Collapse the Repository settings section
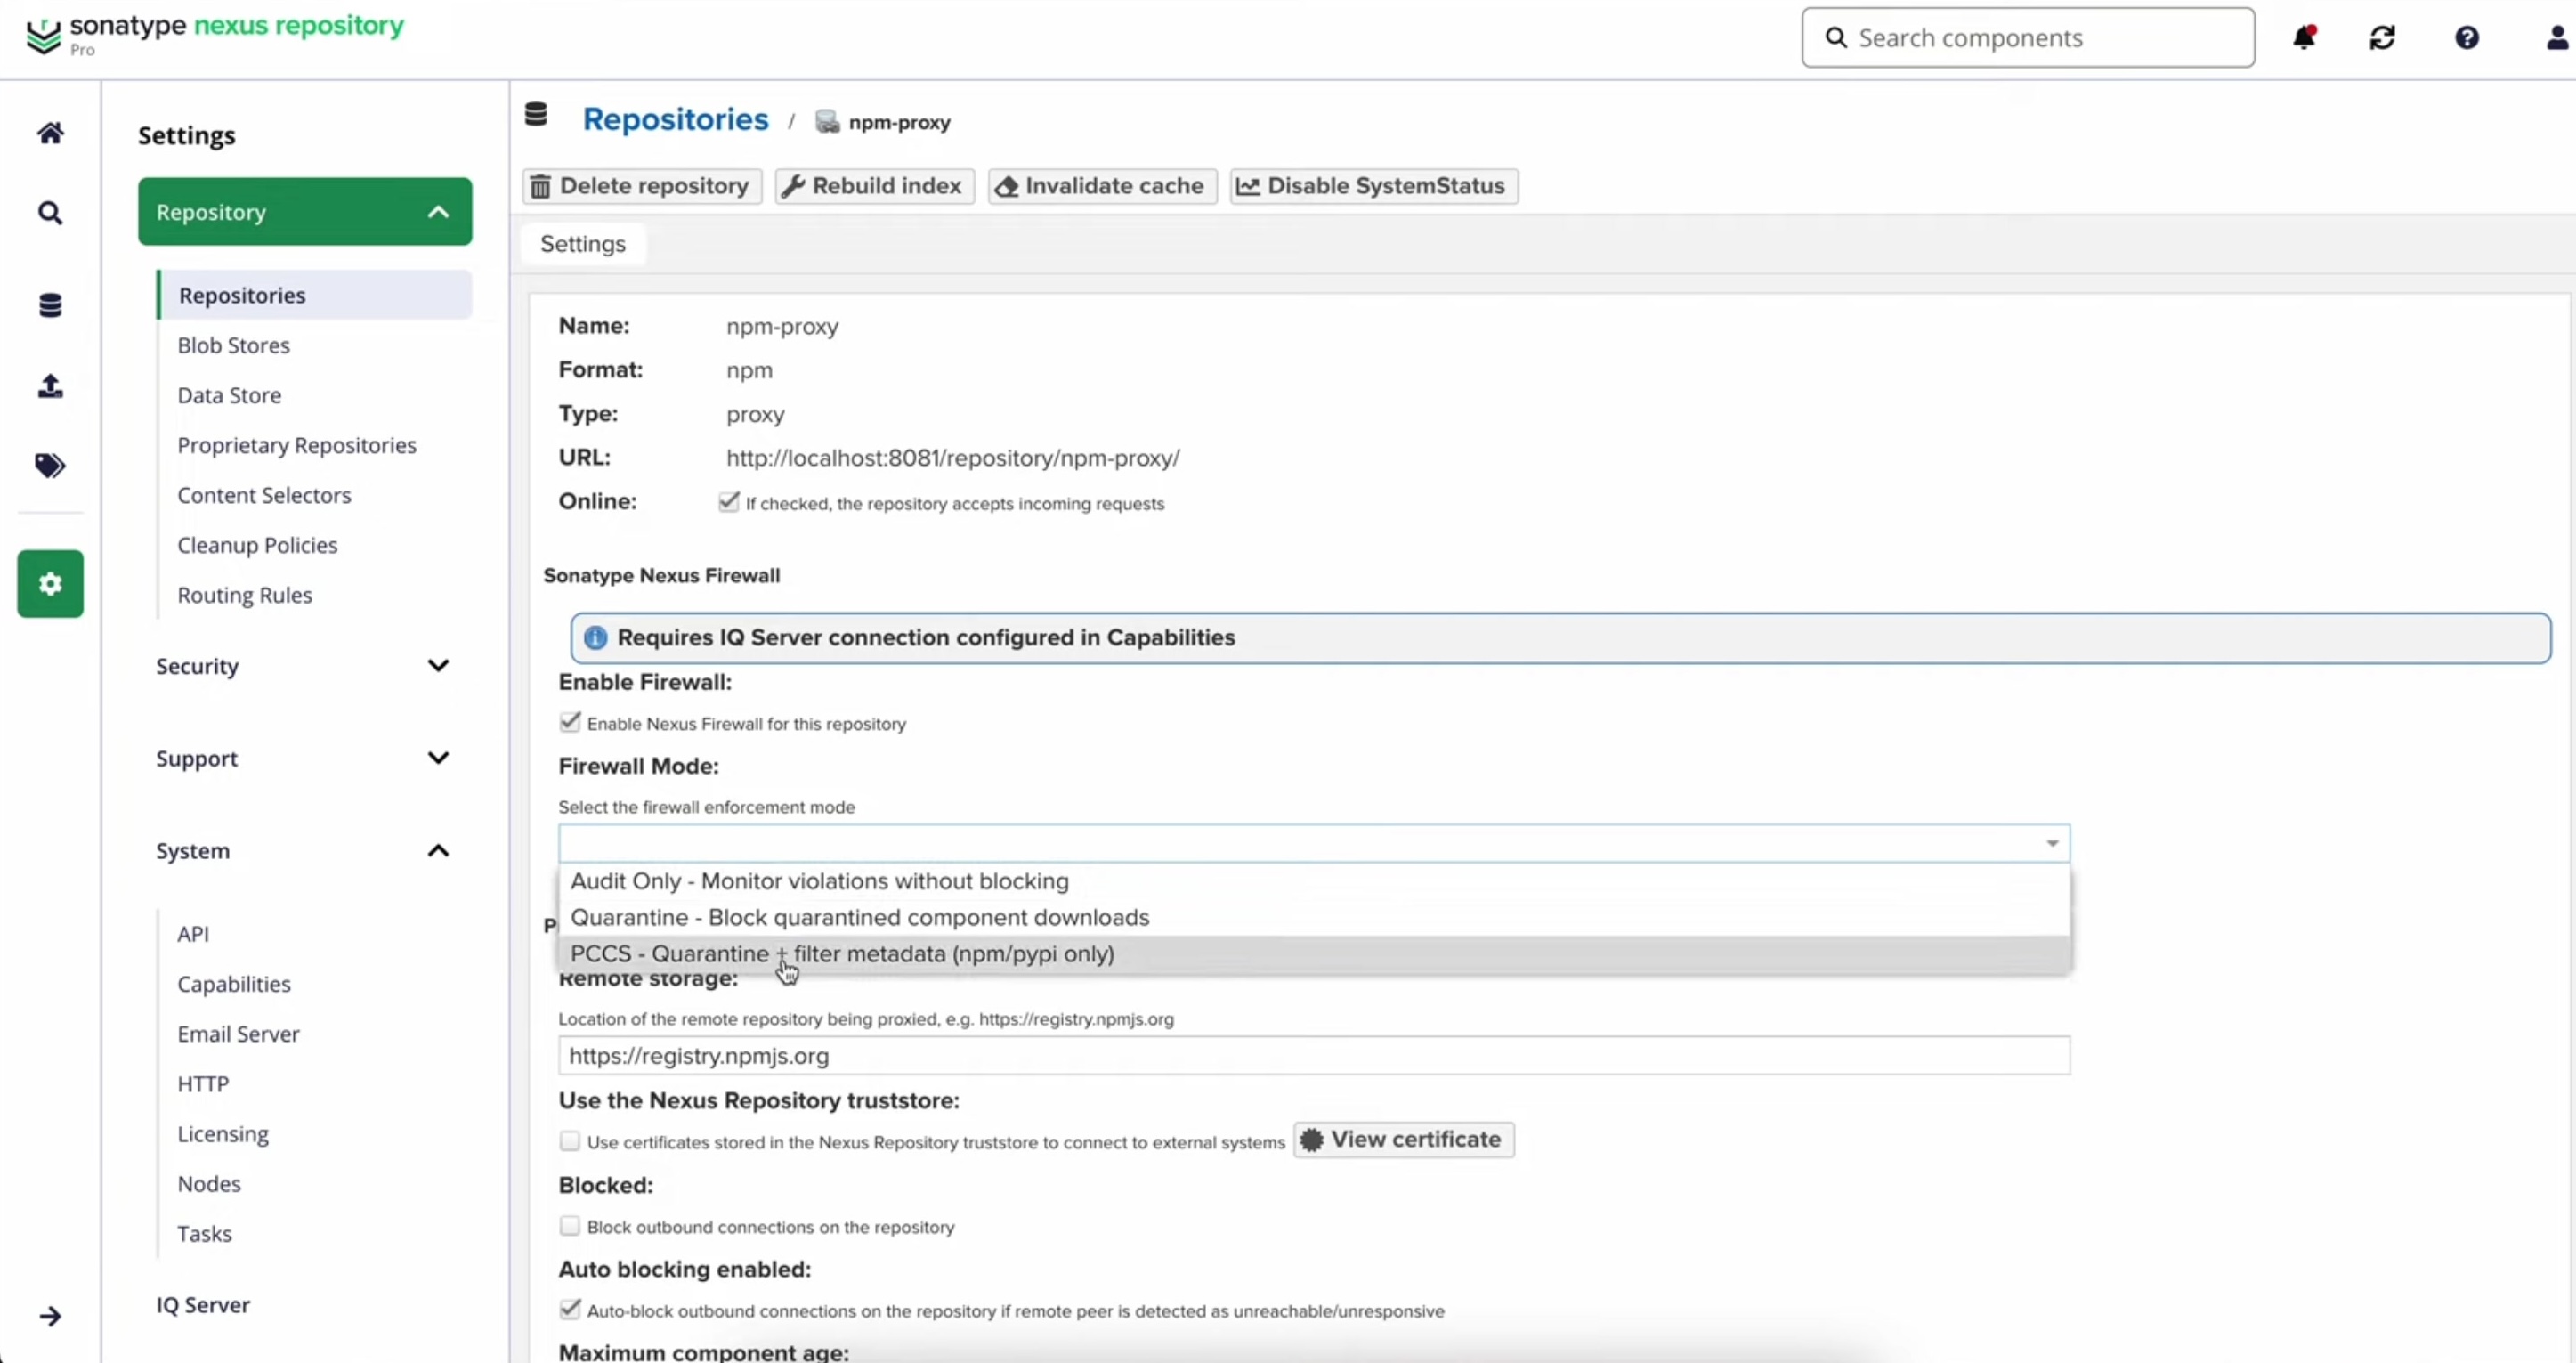Image resolution: width=2576 pixels, height=1363 pixels. point(305,212)
